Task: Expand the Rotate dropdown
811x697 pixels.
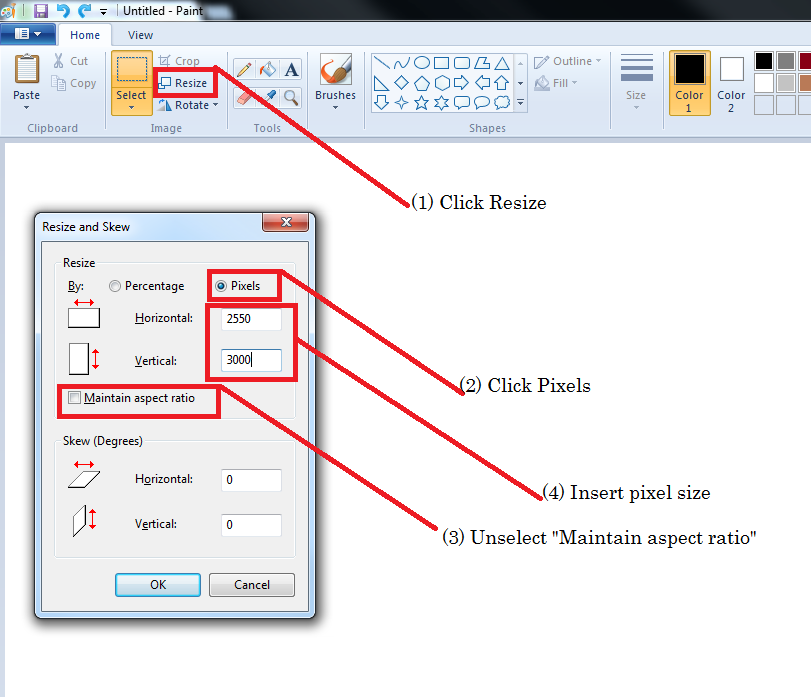Action: pyautogui.click(x=188, y=105)
